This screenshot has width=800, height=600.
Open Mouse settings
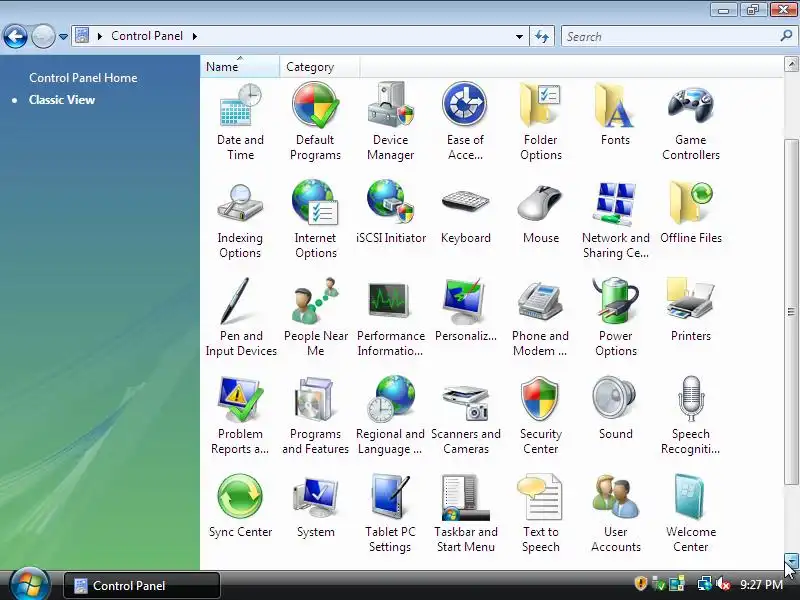(540, 213)
